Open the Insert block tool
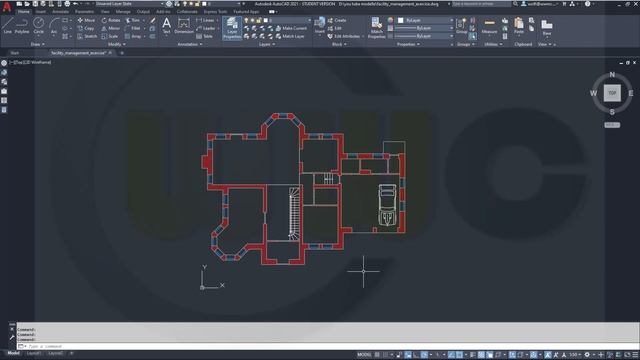 coord(320,26)
